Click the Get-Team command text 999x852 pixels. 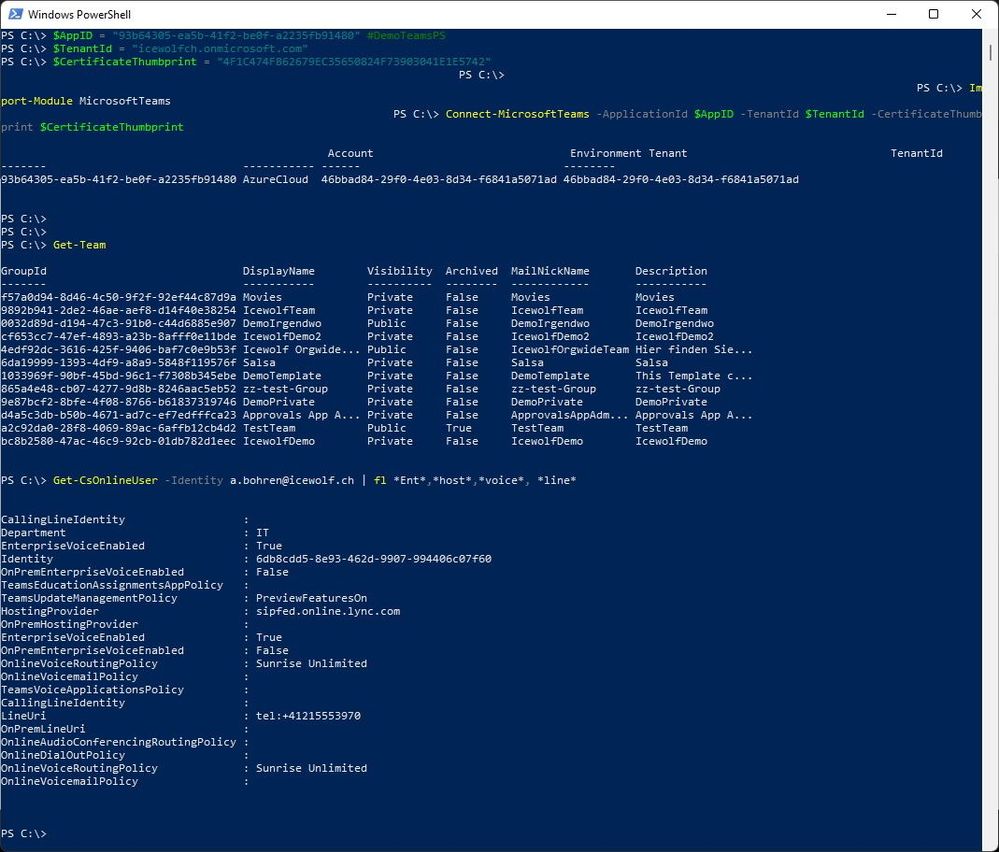tap(79, 245)
